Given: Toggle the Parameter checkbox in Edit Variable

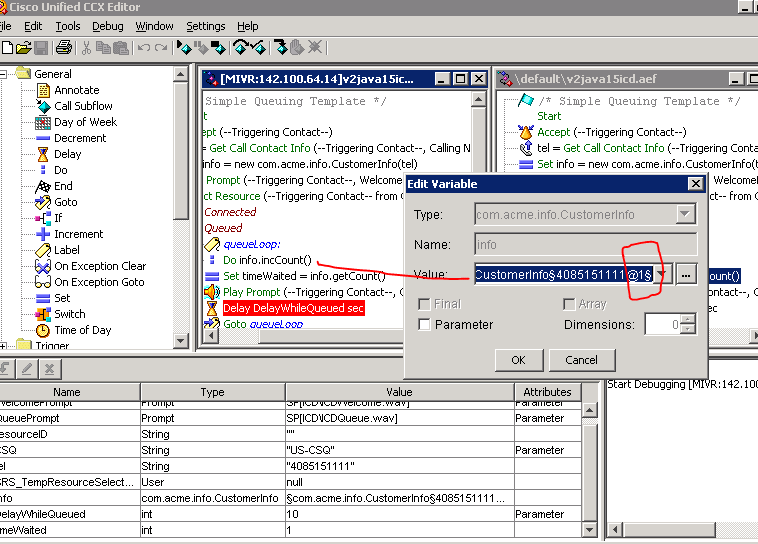Looking at the screenshot, I should 424,324.
